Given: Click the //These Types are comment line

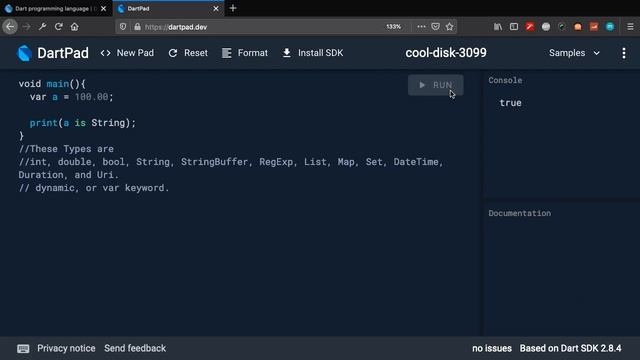Looking at the screenshot, I should click(x=66, y=149).
